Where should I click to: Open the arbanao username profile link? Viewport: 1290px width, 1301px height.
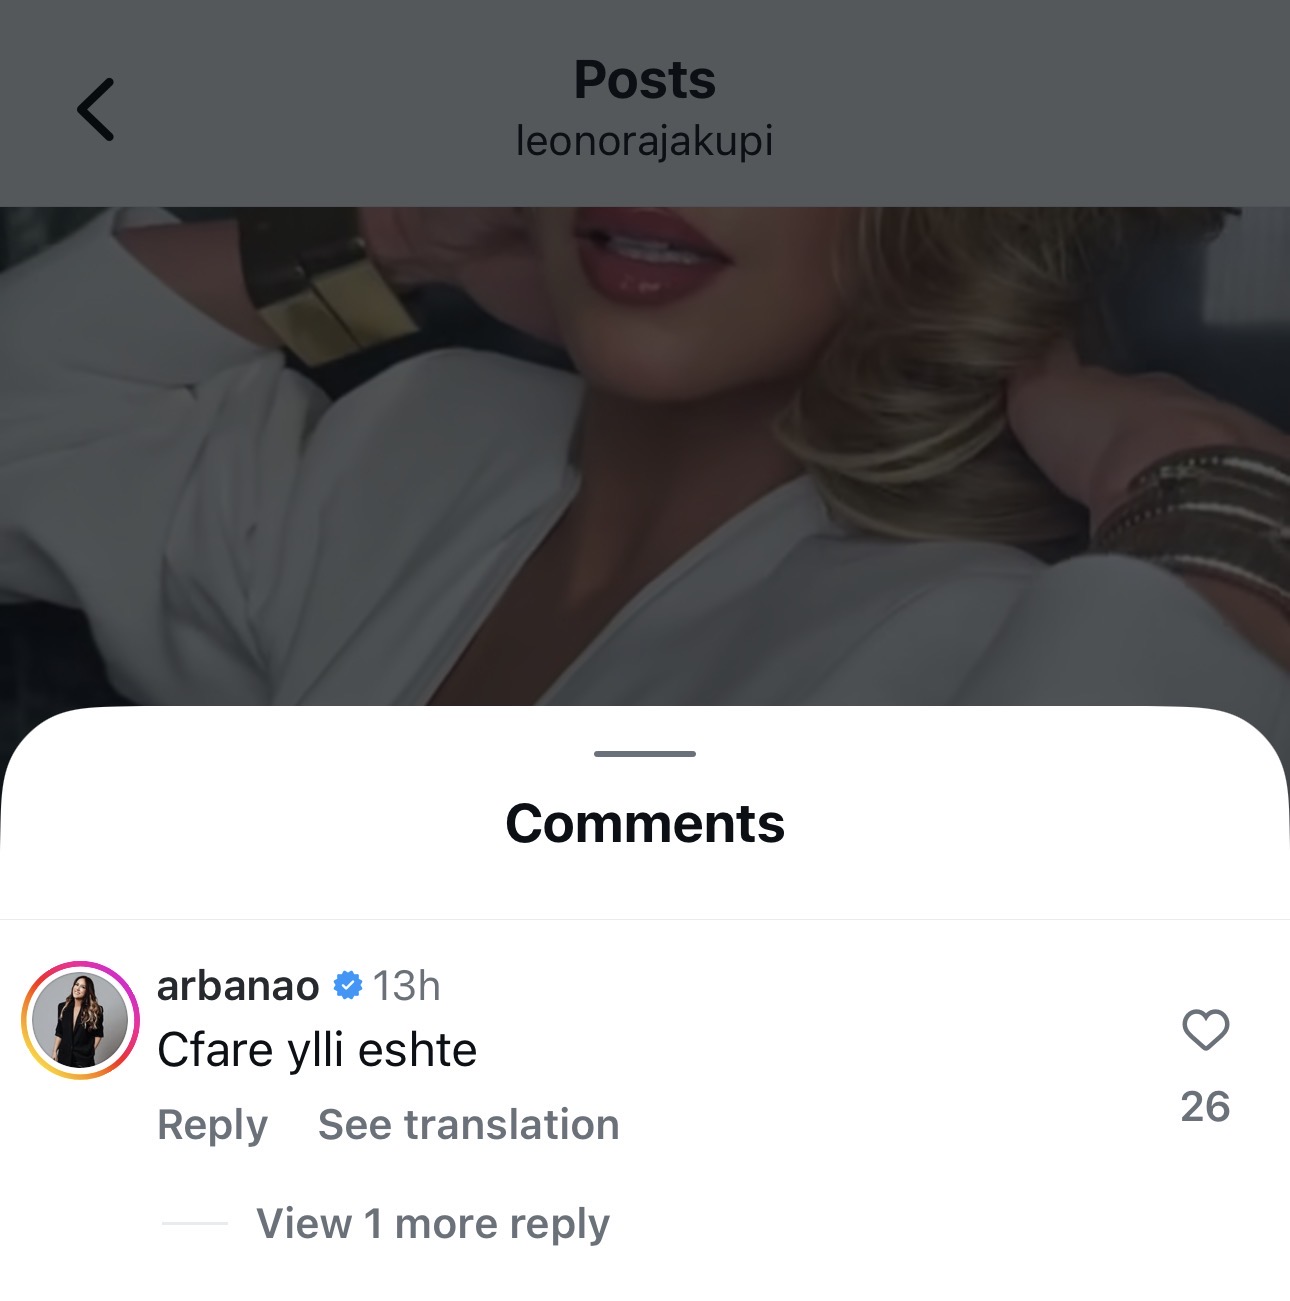pos(238,986)
